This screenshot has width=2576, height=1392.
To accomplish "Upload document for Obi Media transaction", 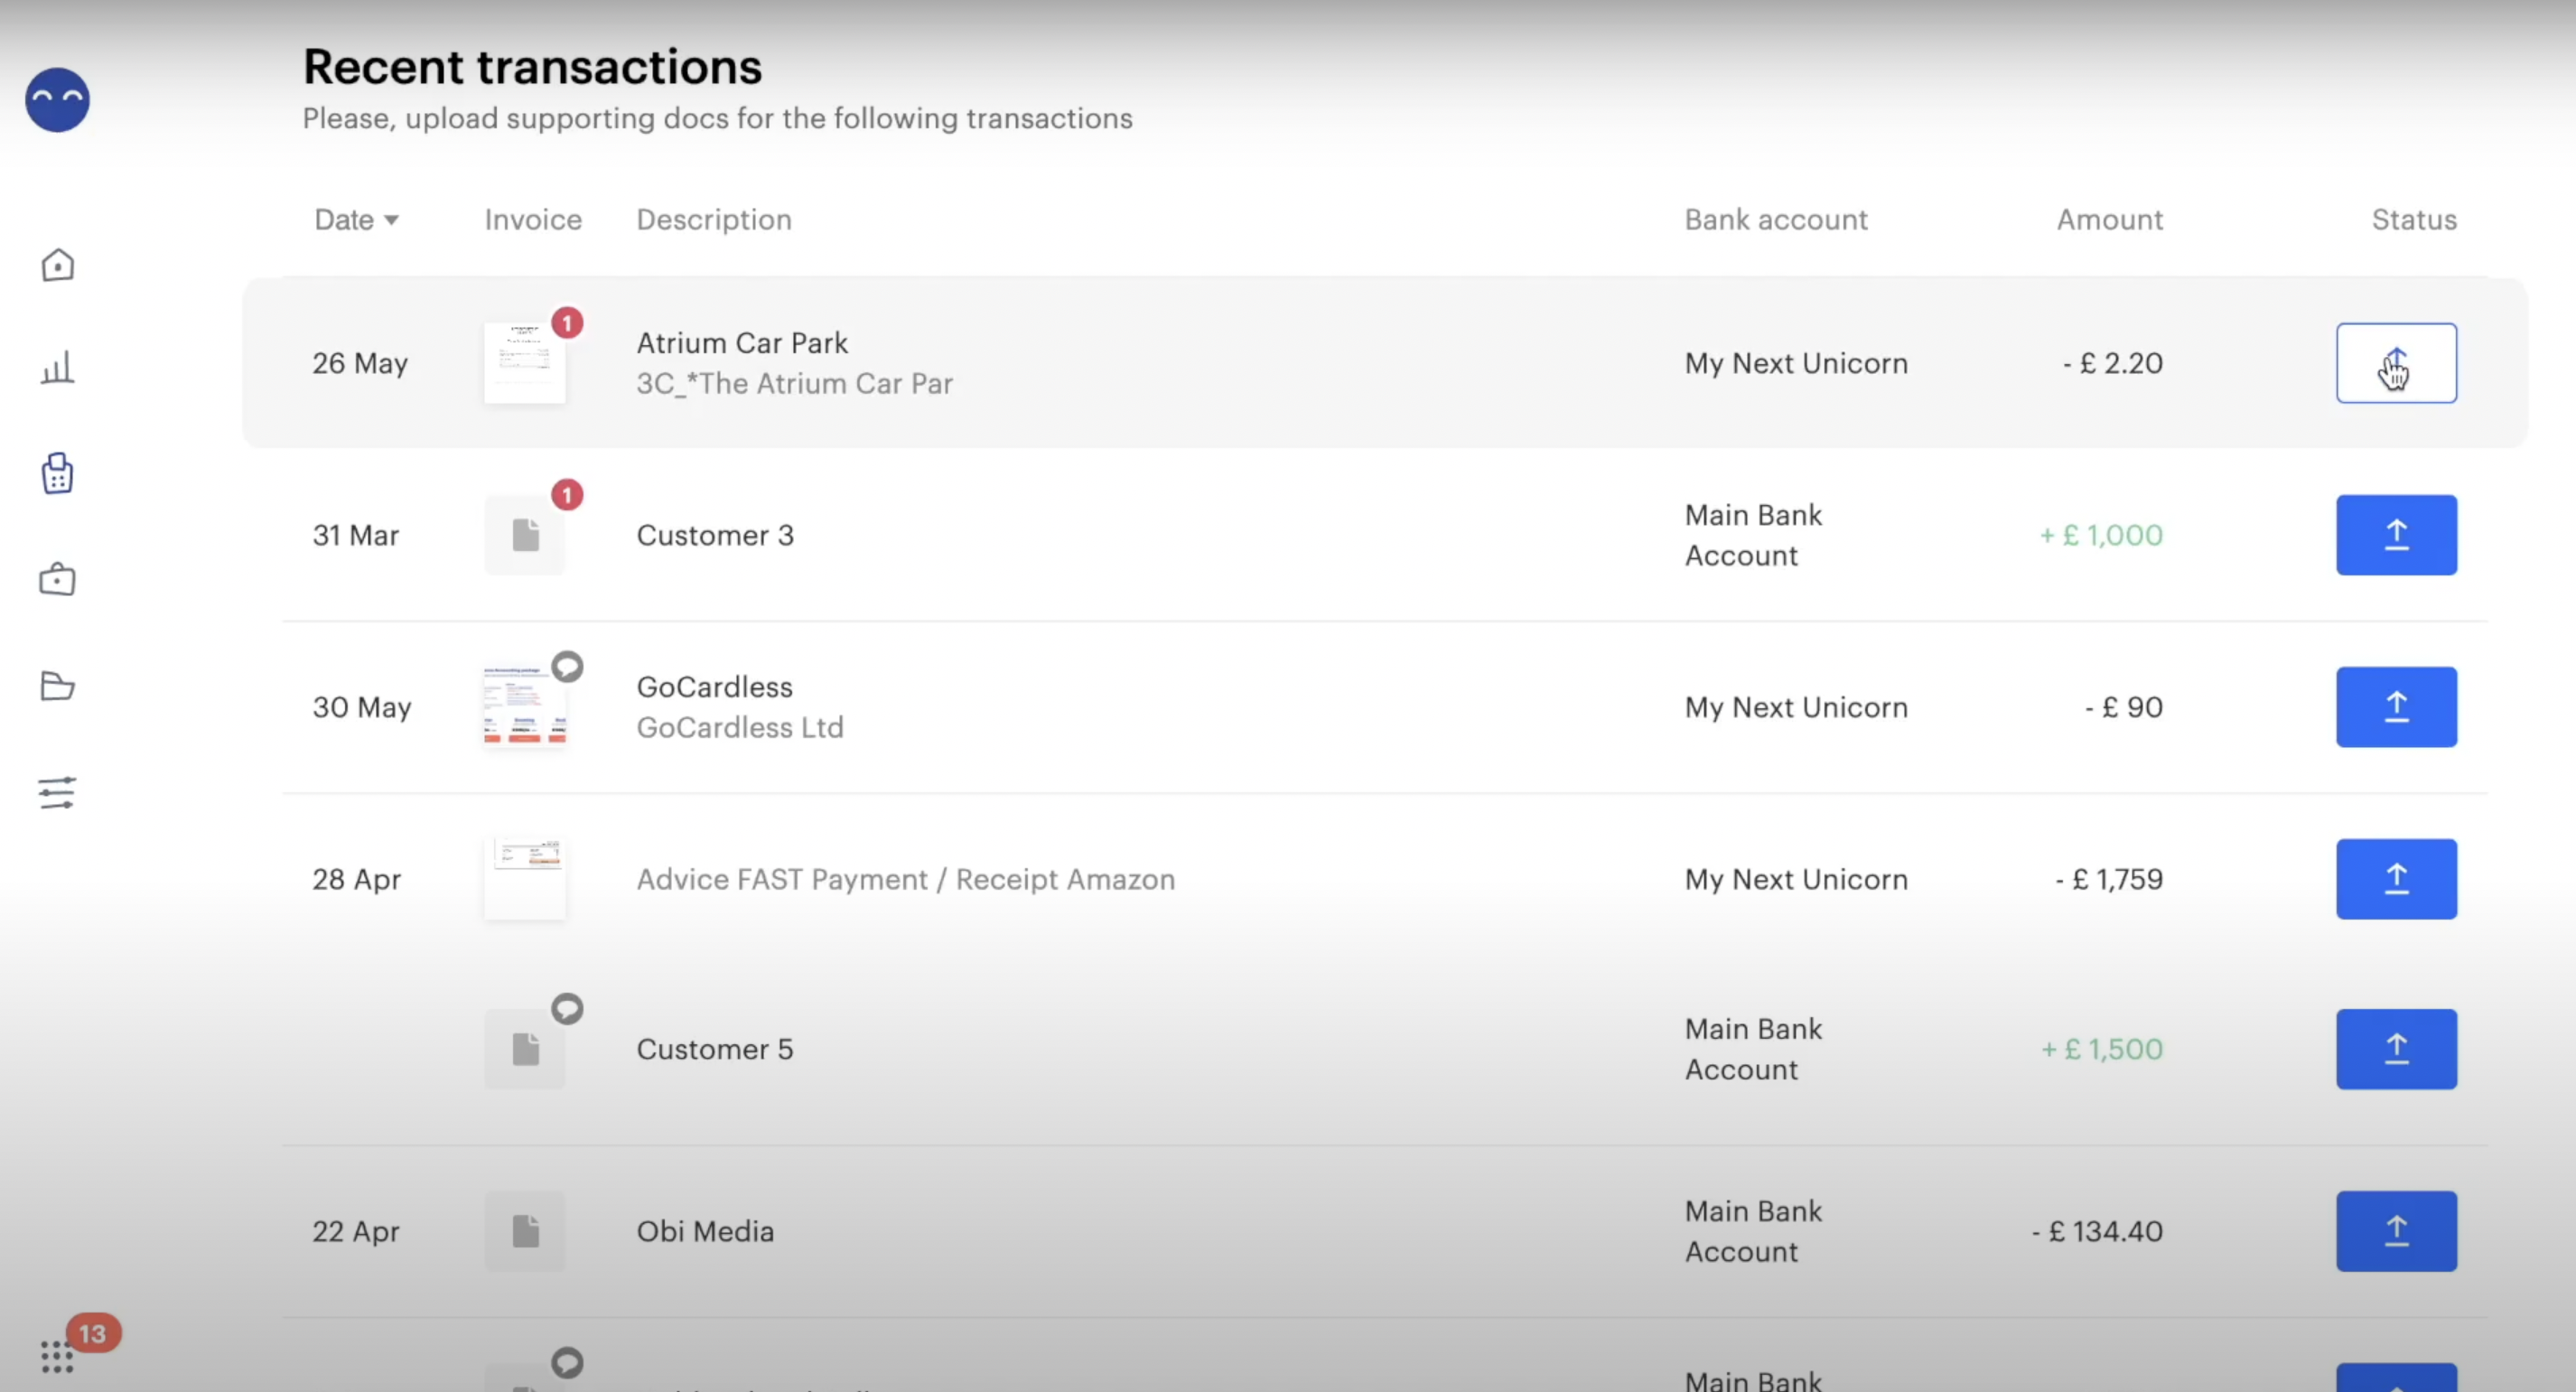I will (2395, 1231).
